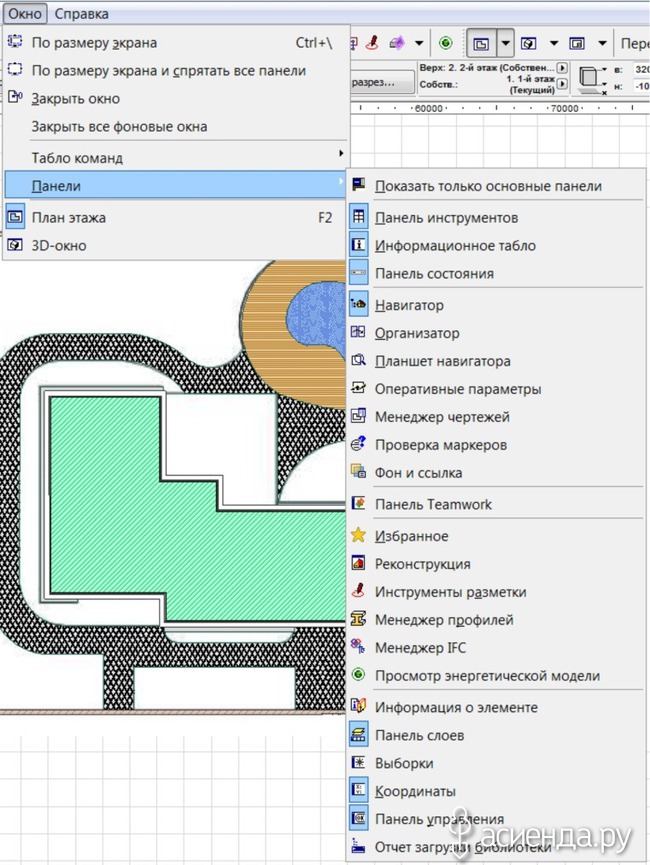
Task: Click the ruler at 60000 mark
Action: click(x=428, y=108)
